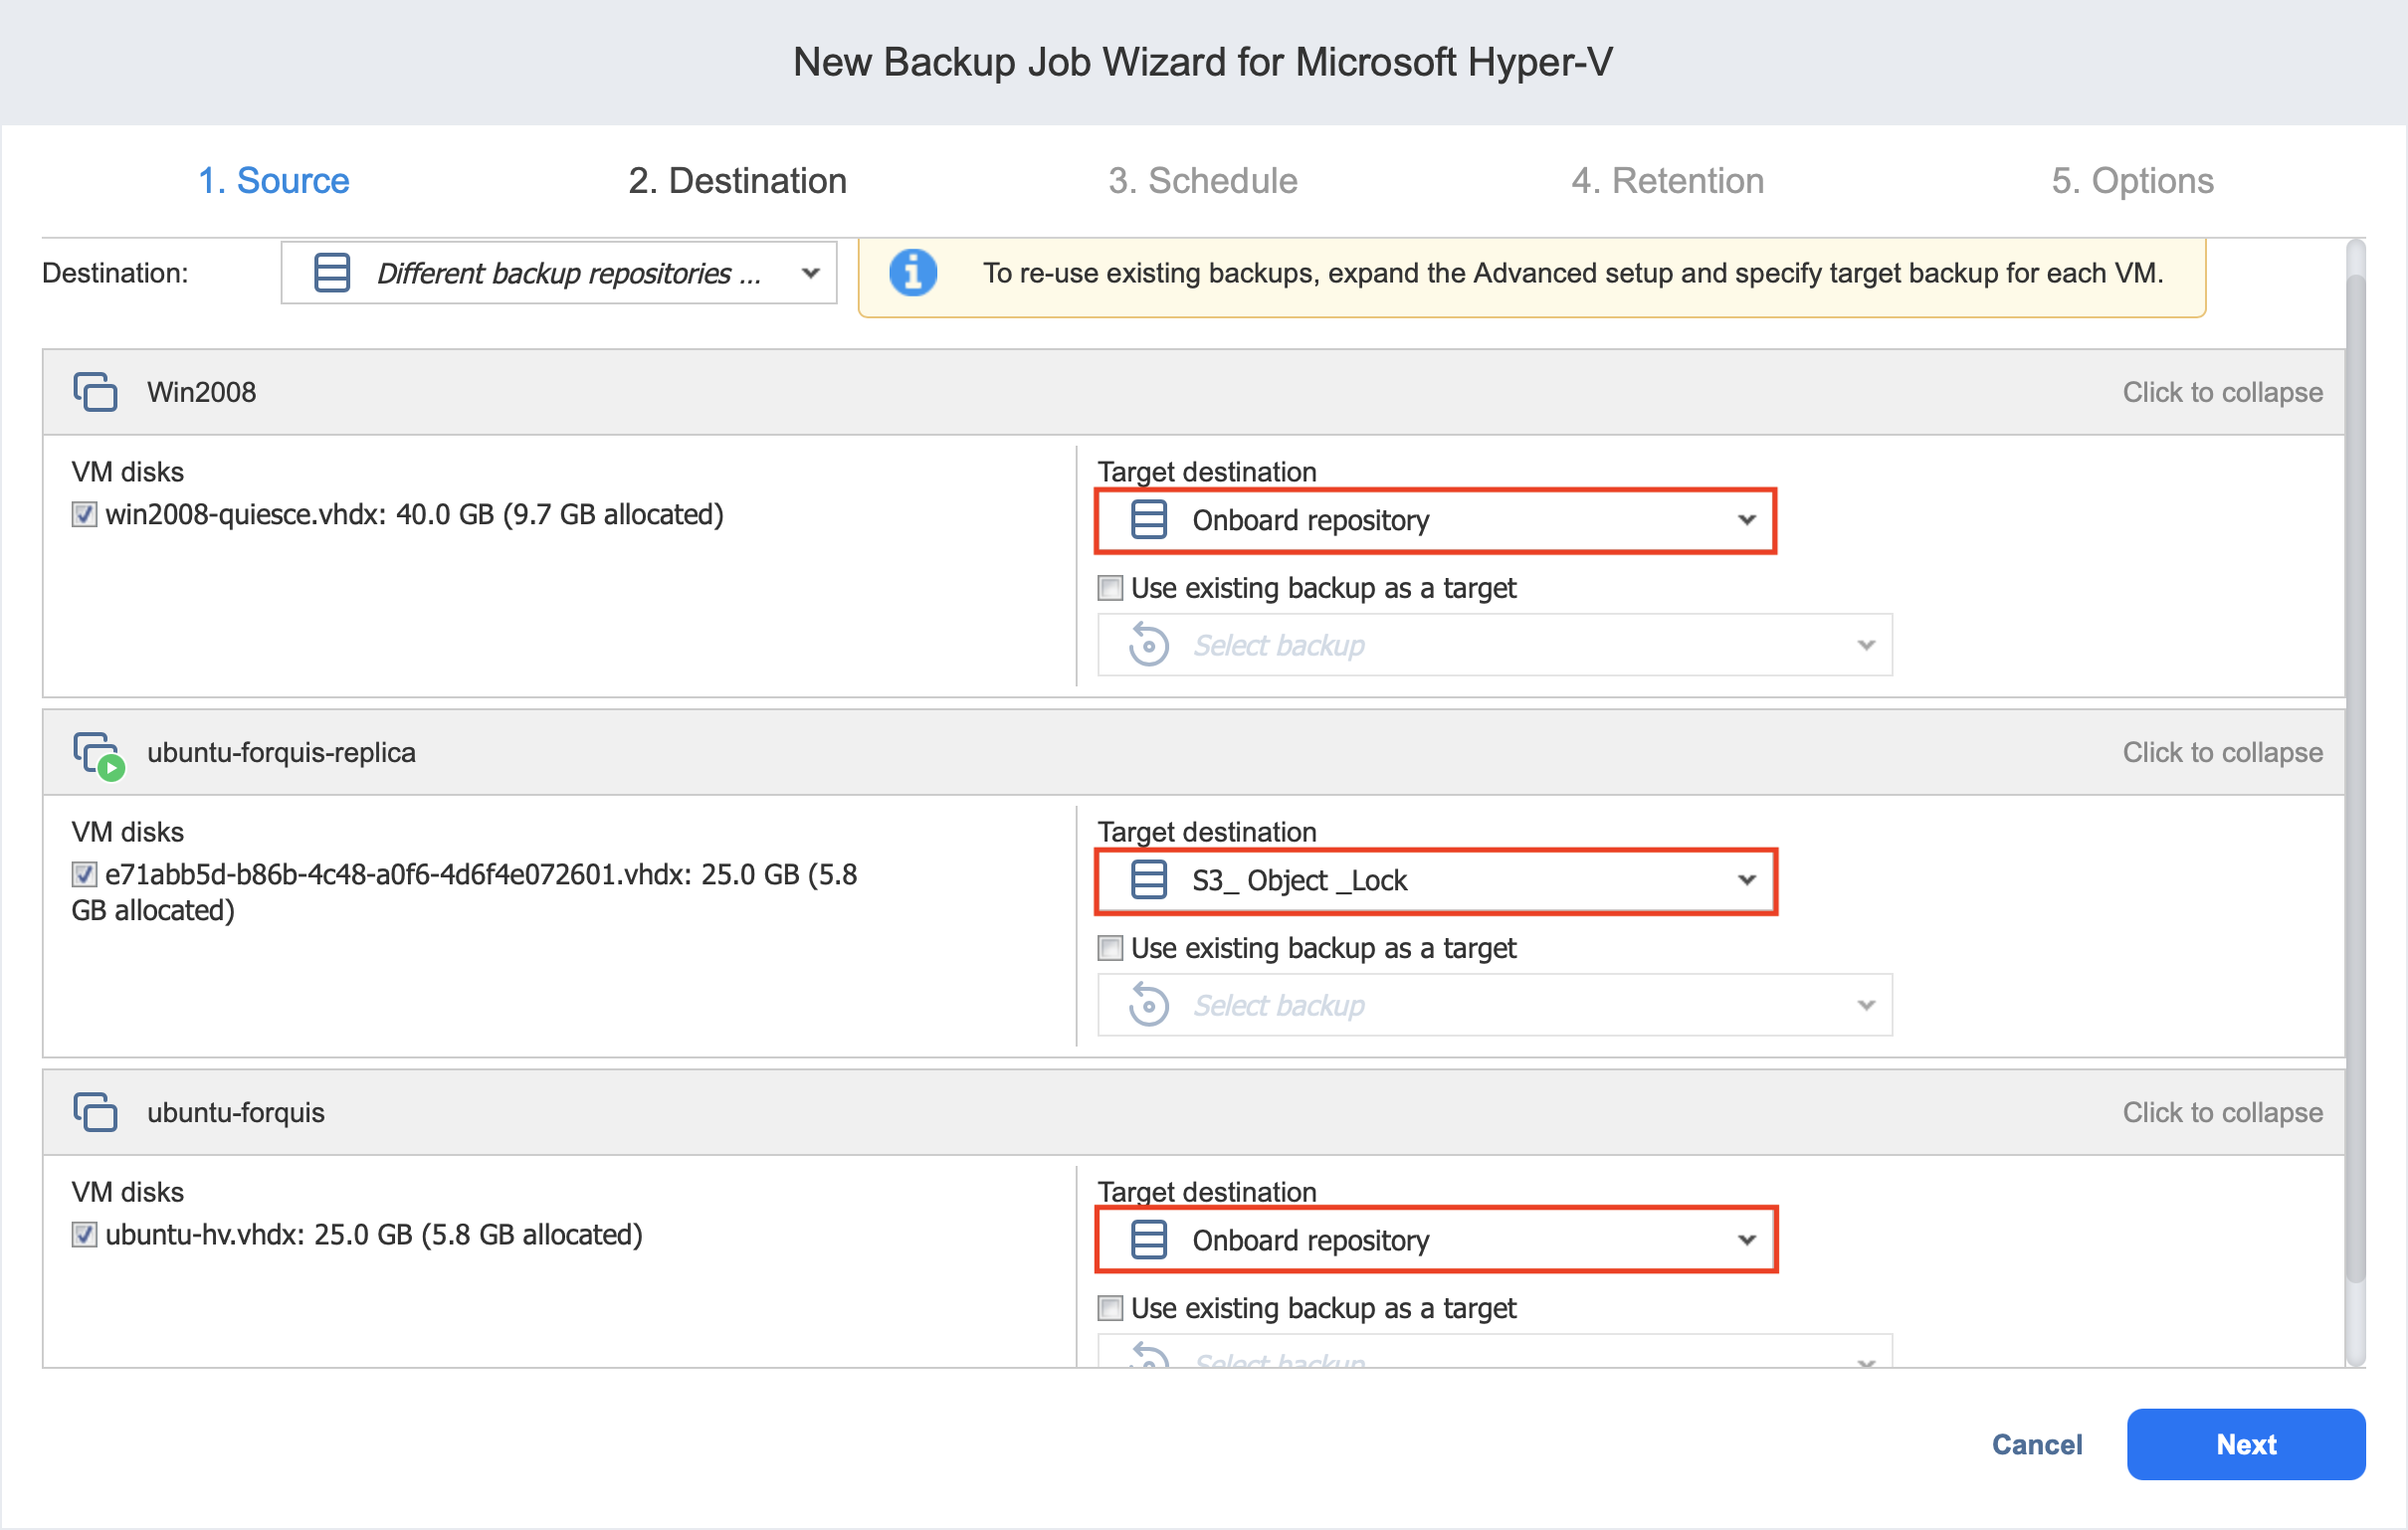This screenshot has height=1530, width=2408.
Task: Uncheck the ubuntu-hv.vhdx disk checkbox
Action: point(85,1235)
